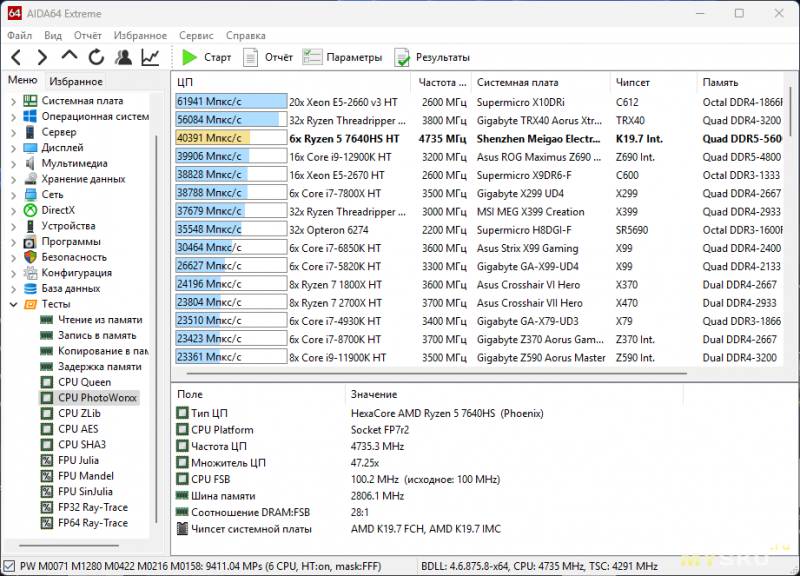Image resolution: width=800 pixels, height=576 pixels.
Task: Select the CPU Queen benchmark
Action: pos(84,382)
